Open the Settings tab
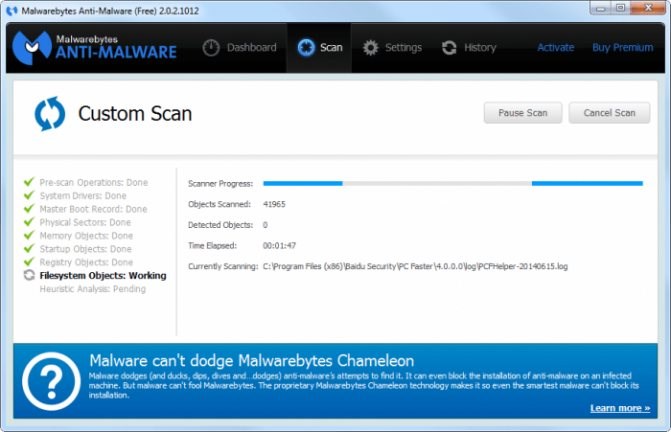671x432 pixels. 392,47
